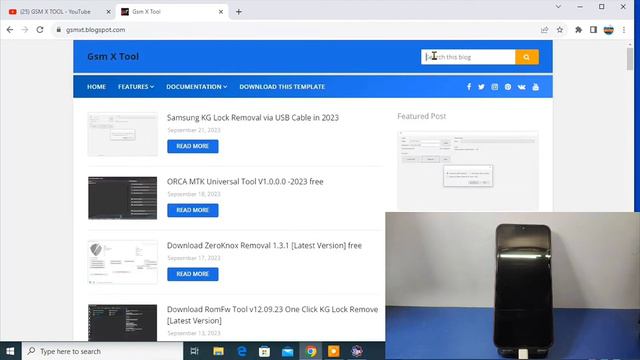Open the RomFw Tool post thumbnail
The image size is (640, 360).
(x=122, y=322)
